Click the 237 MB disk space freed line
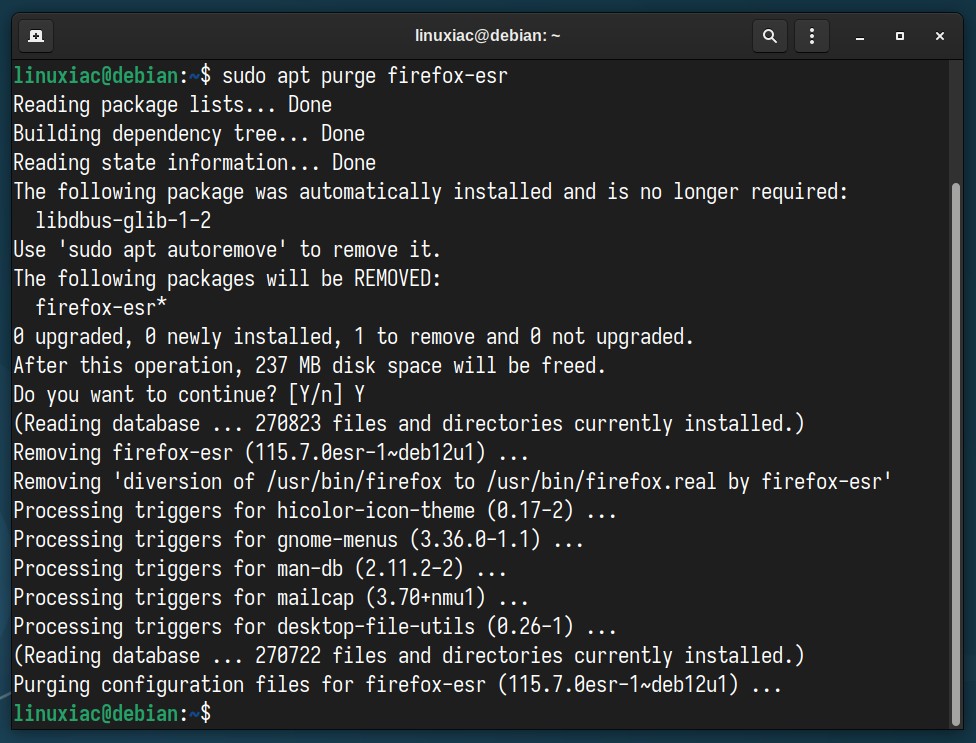 click(x=309, y=365)
